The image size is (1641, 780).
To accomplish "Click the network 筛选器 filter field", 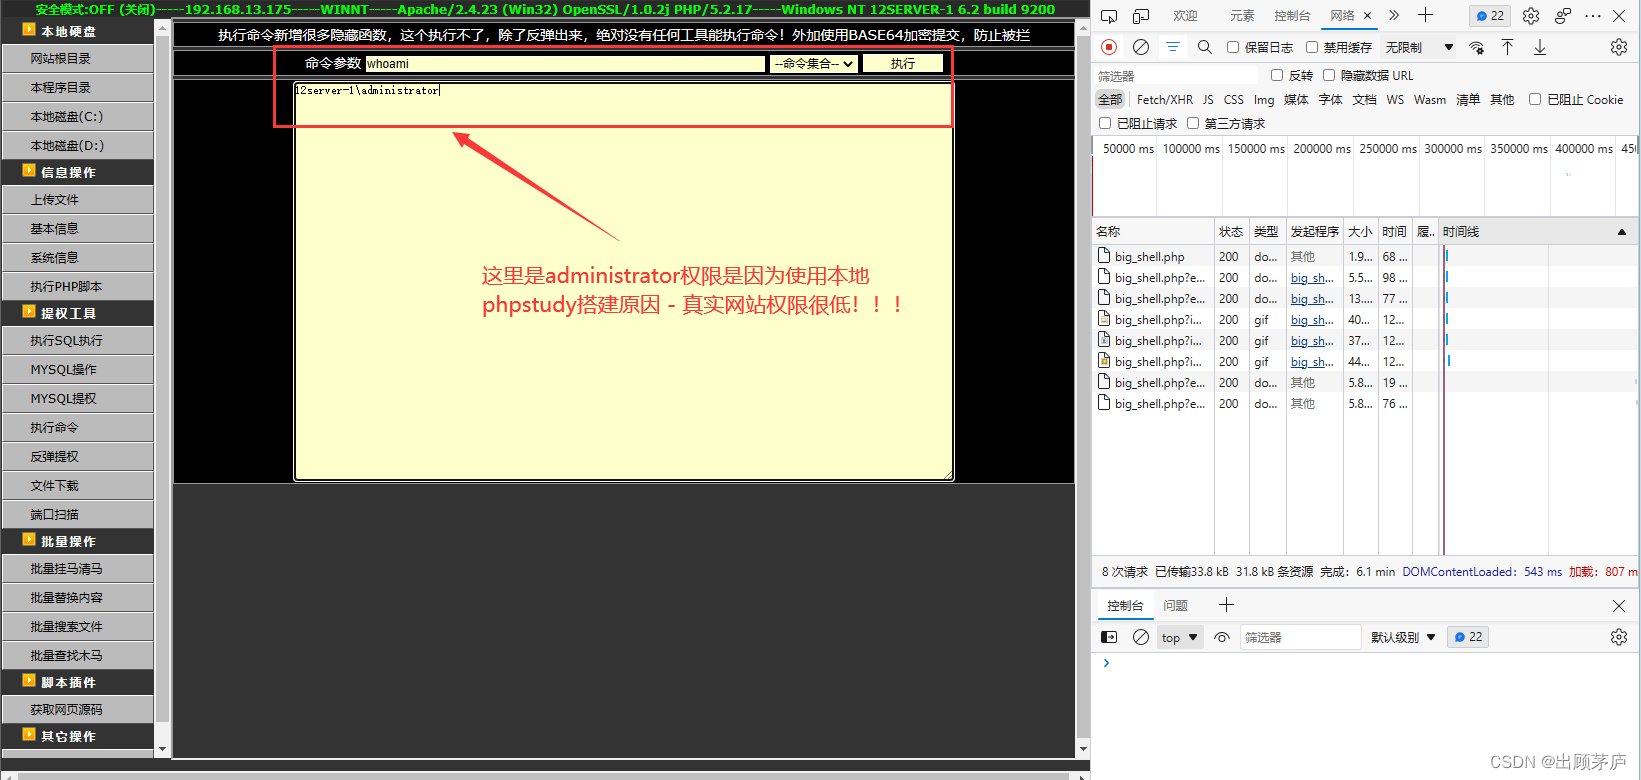I will 1176,76.
